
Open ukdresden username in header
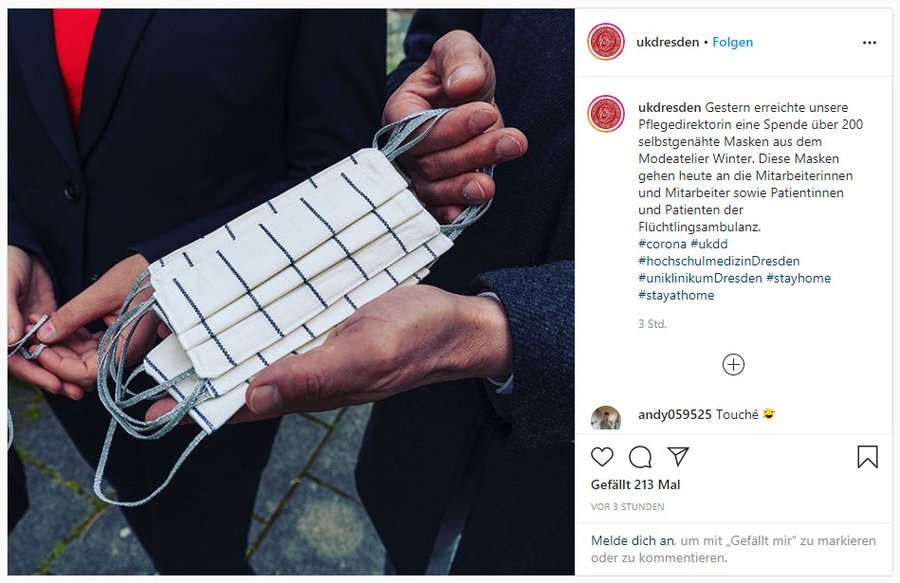click(x=668, y=42)
